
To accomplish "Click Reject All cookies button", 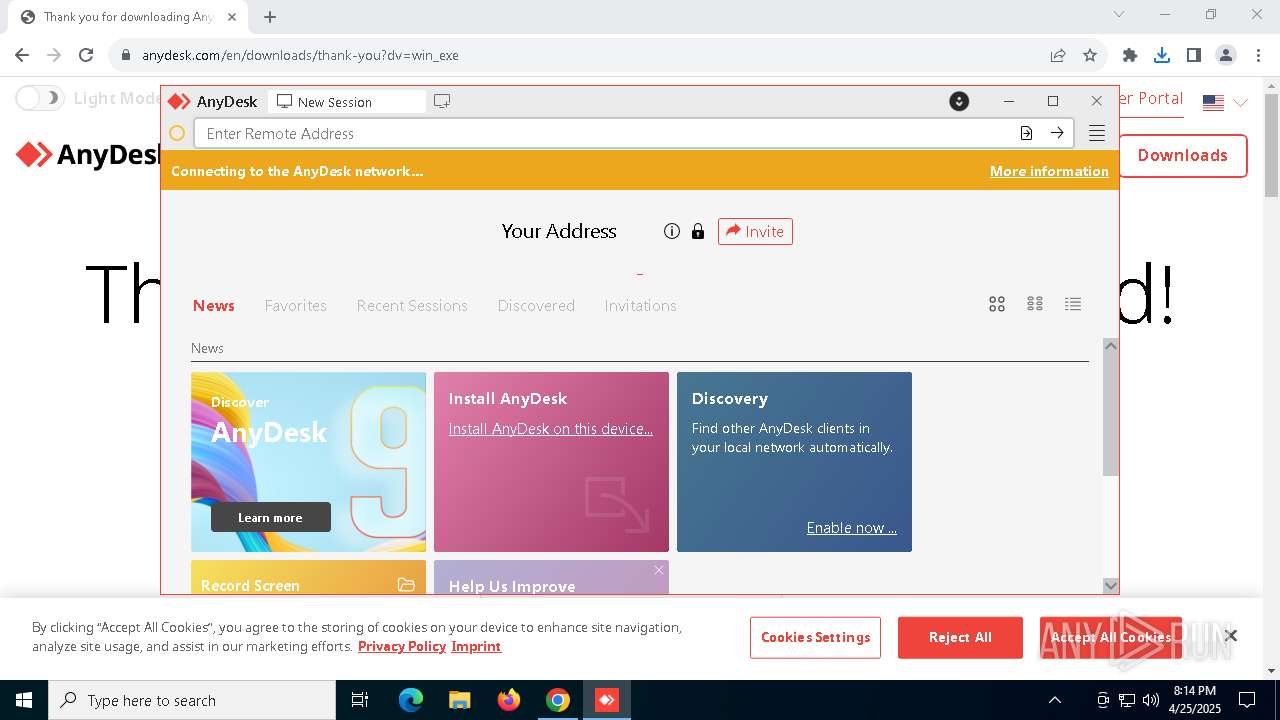I will pyautogui.click(x=960, y=637).
